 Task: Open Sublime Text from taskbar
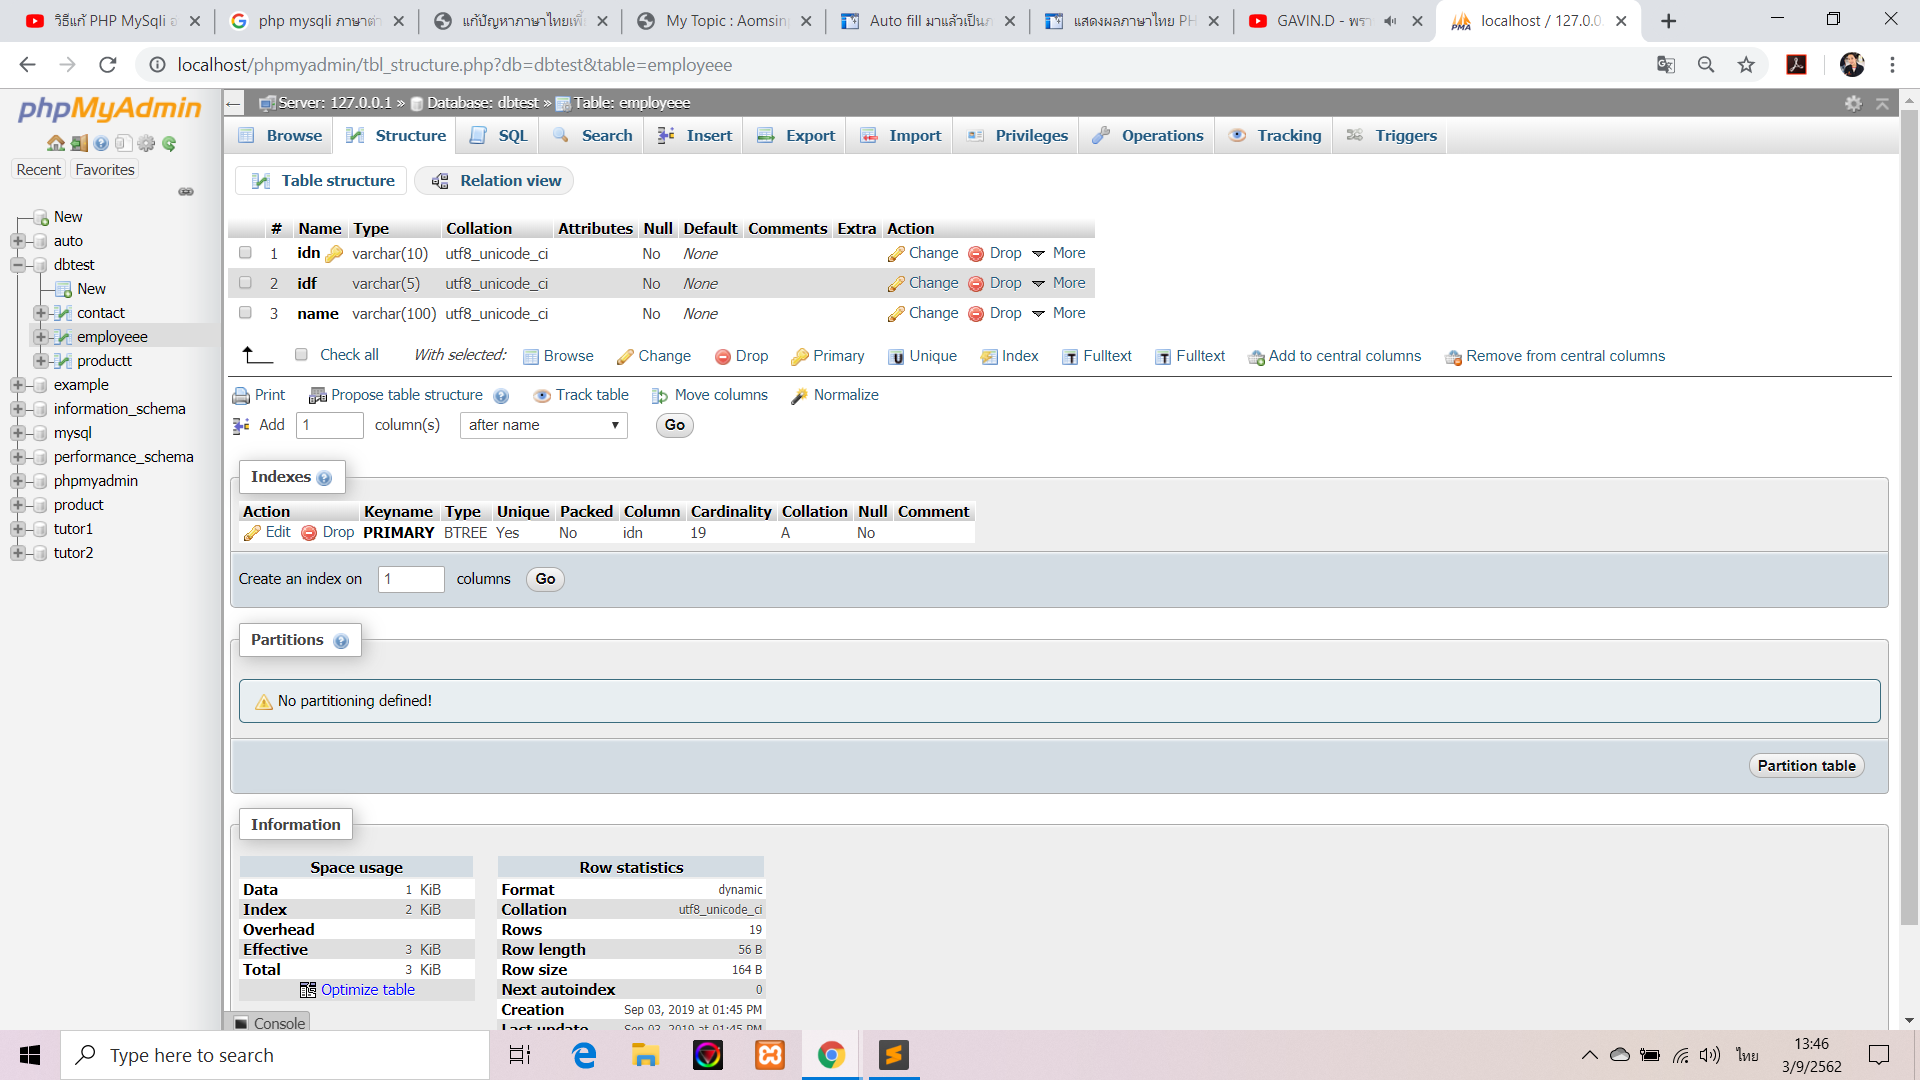coord(893,1055)
